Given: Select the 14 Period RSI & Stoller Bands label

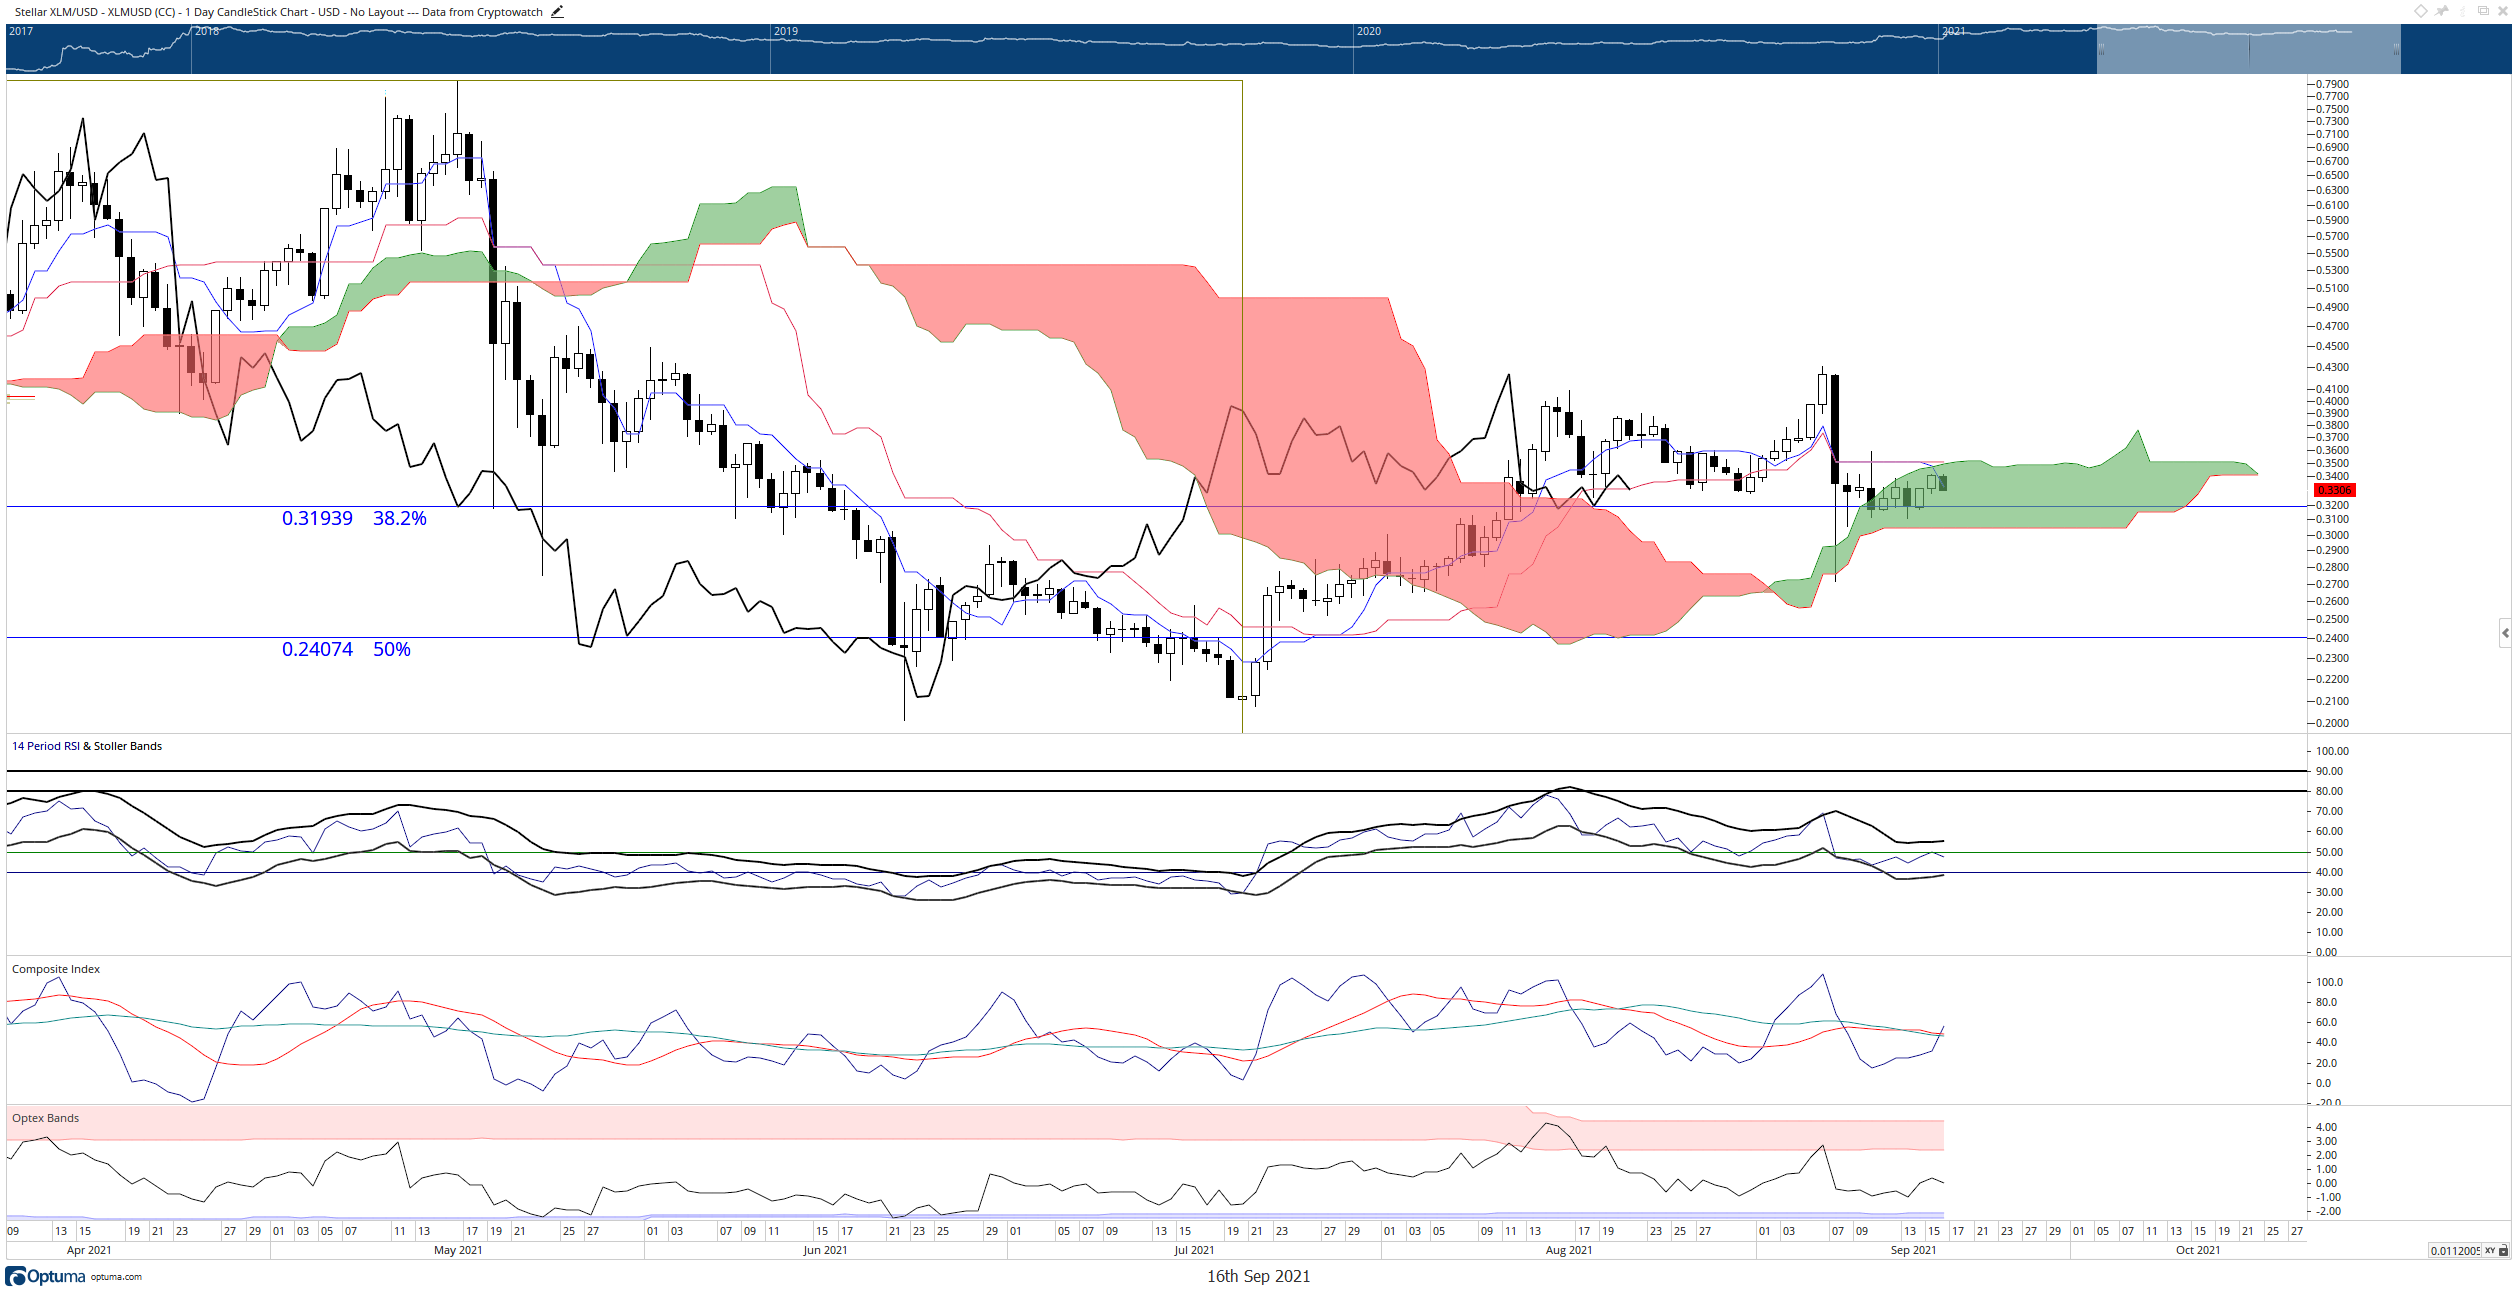Looking at the screenshot, I should tap(87, 746).
